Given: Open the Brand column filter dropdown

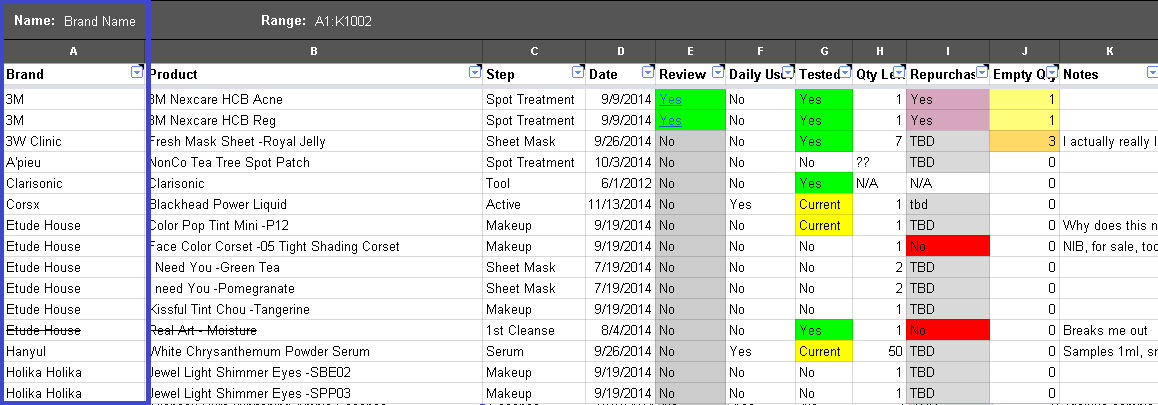Looking at the screenshot, I should coord(137,73).
